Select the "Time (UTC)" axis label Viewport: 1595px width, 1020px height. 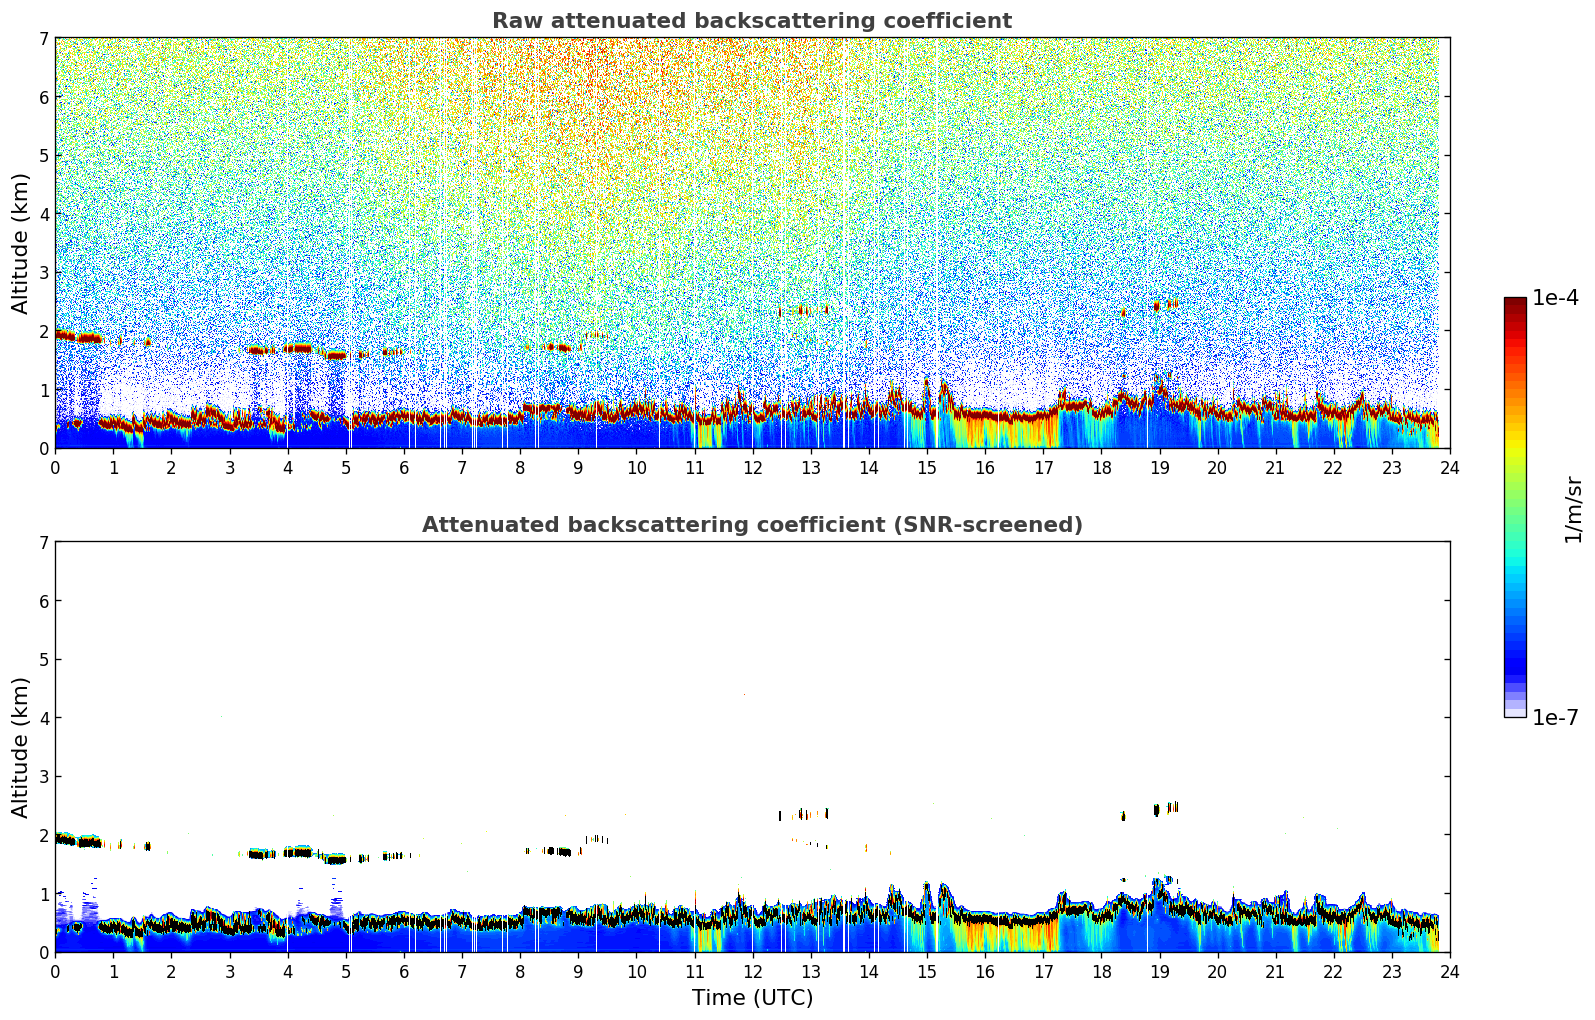(x=752, y=998)
